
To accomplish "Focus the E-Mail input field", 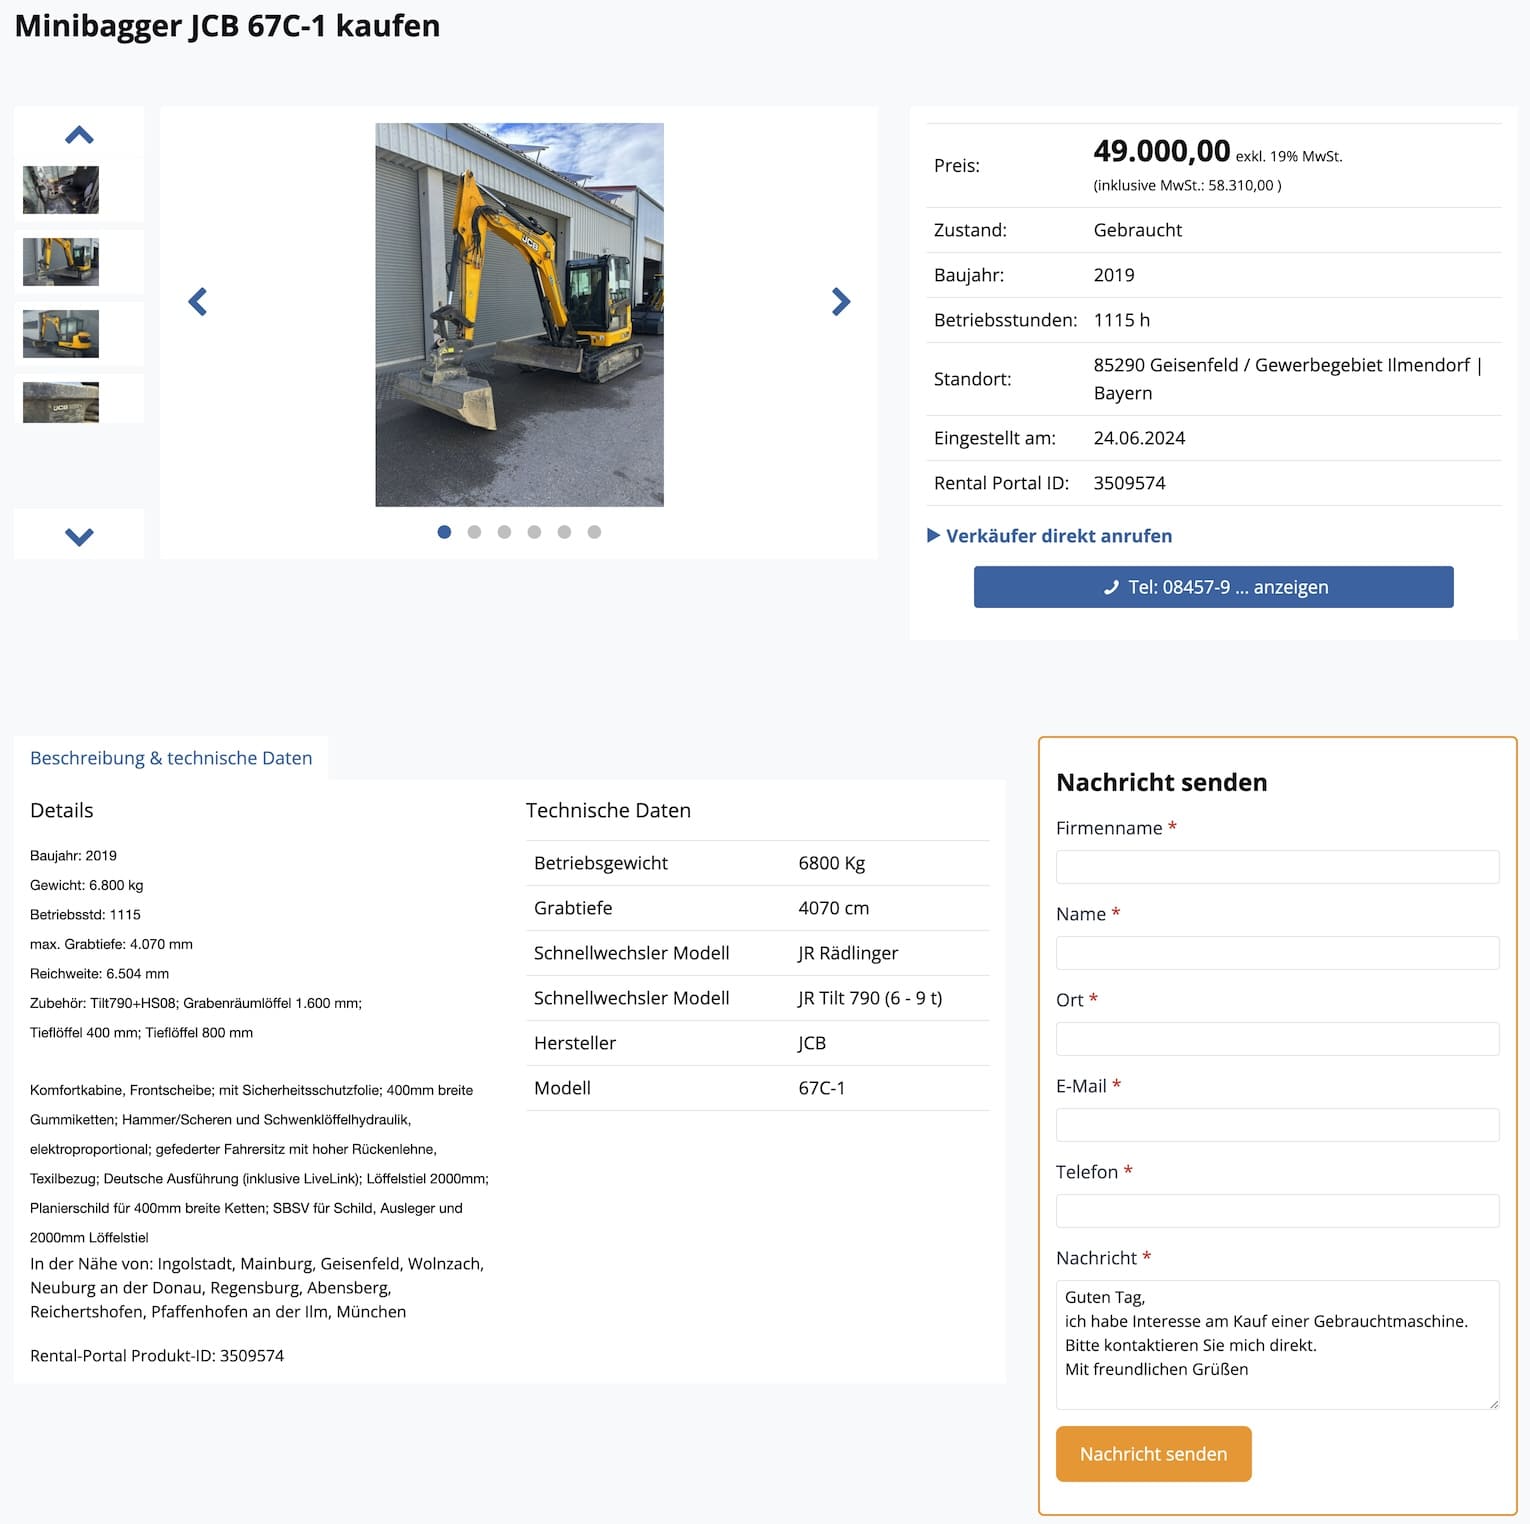I will (x=1277, y=1125).
